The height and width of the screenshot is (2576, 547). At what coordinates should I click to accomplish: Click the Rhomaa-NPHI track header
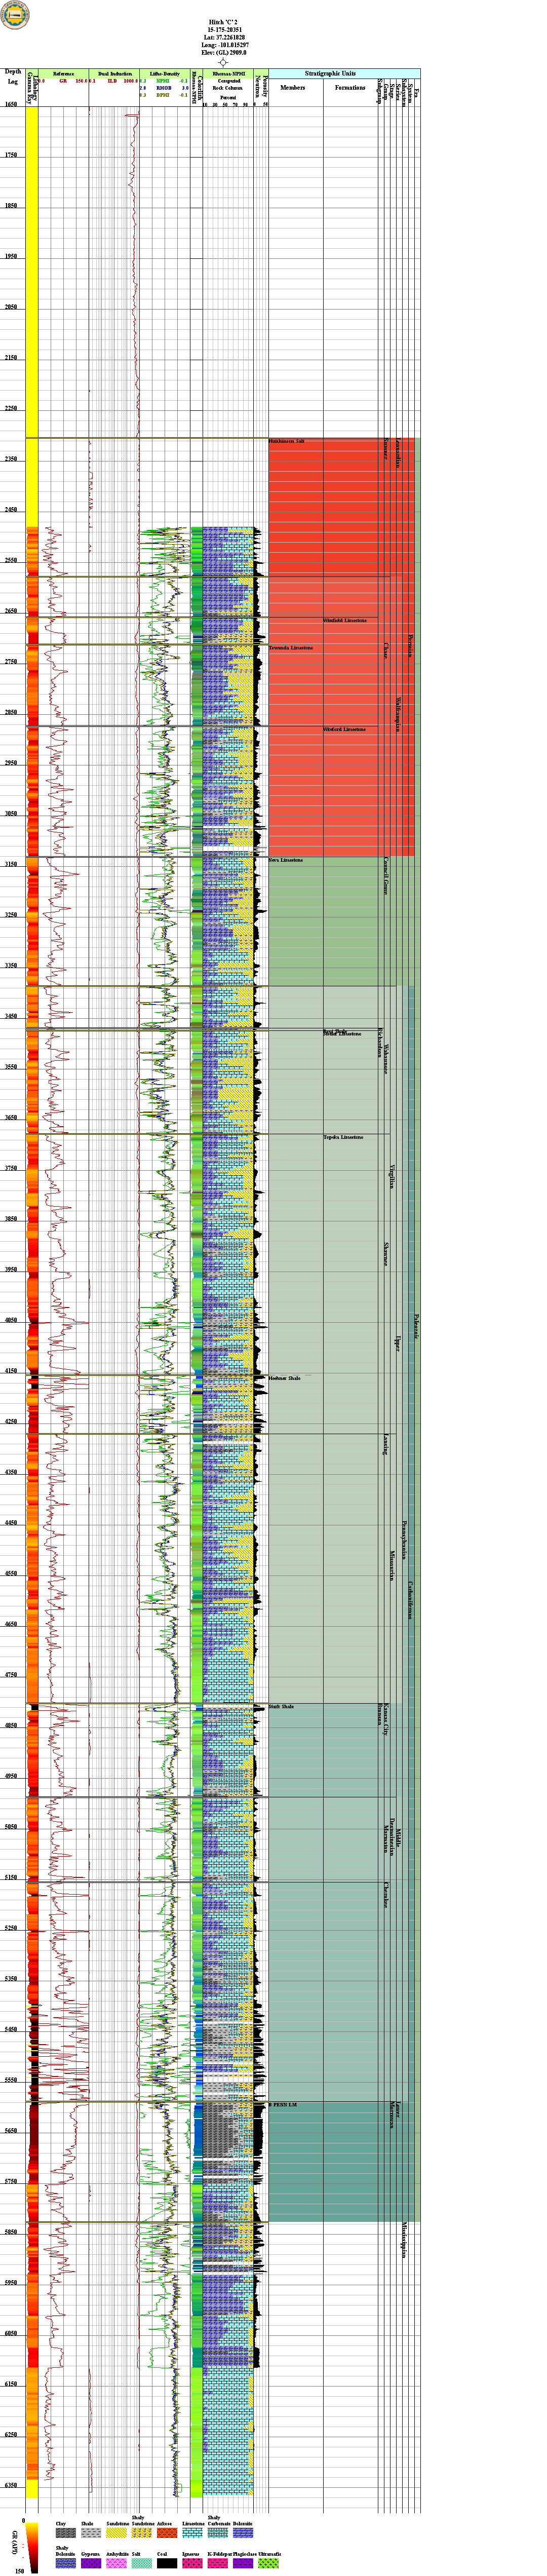point(229,74)
